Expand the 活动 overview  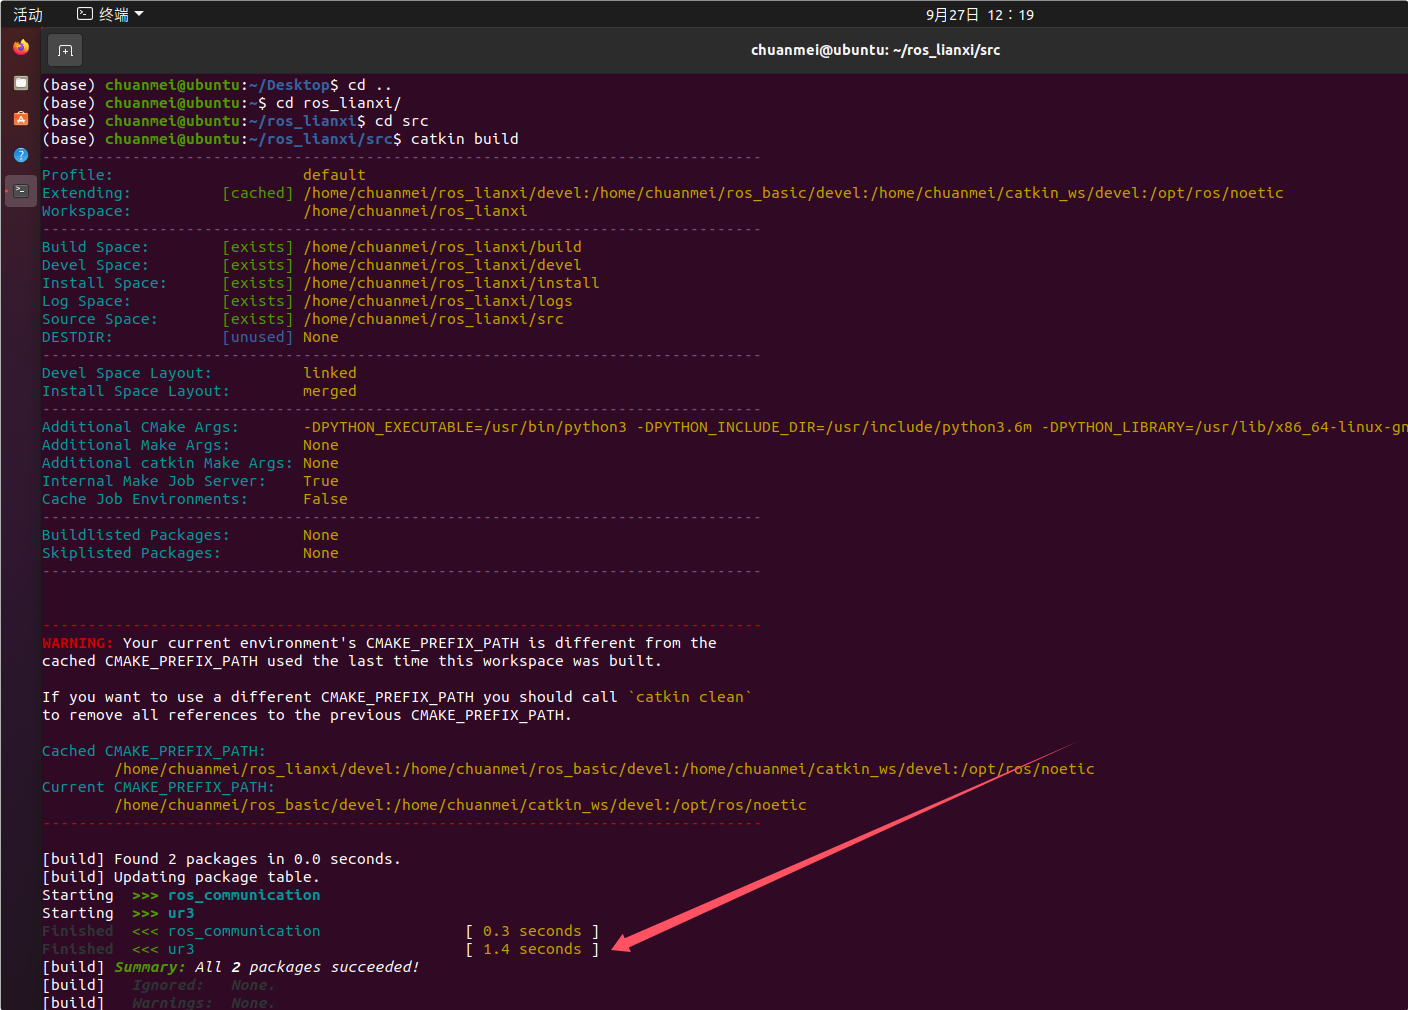pos(27,14)
